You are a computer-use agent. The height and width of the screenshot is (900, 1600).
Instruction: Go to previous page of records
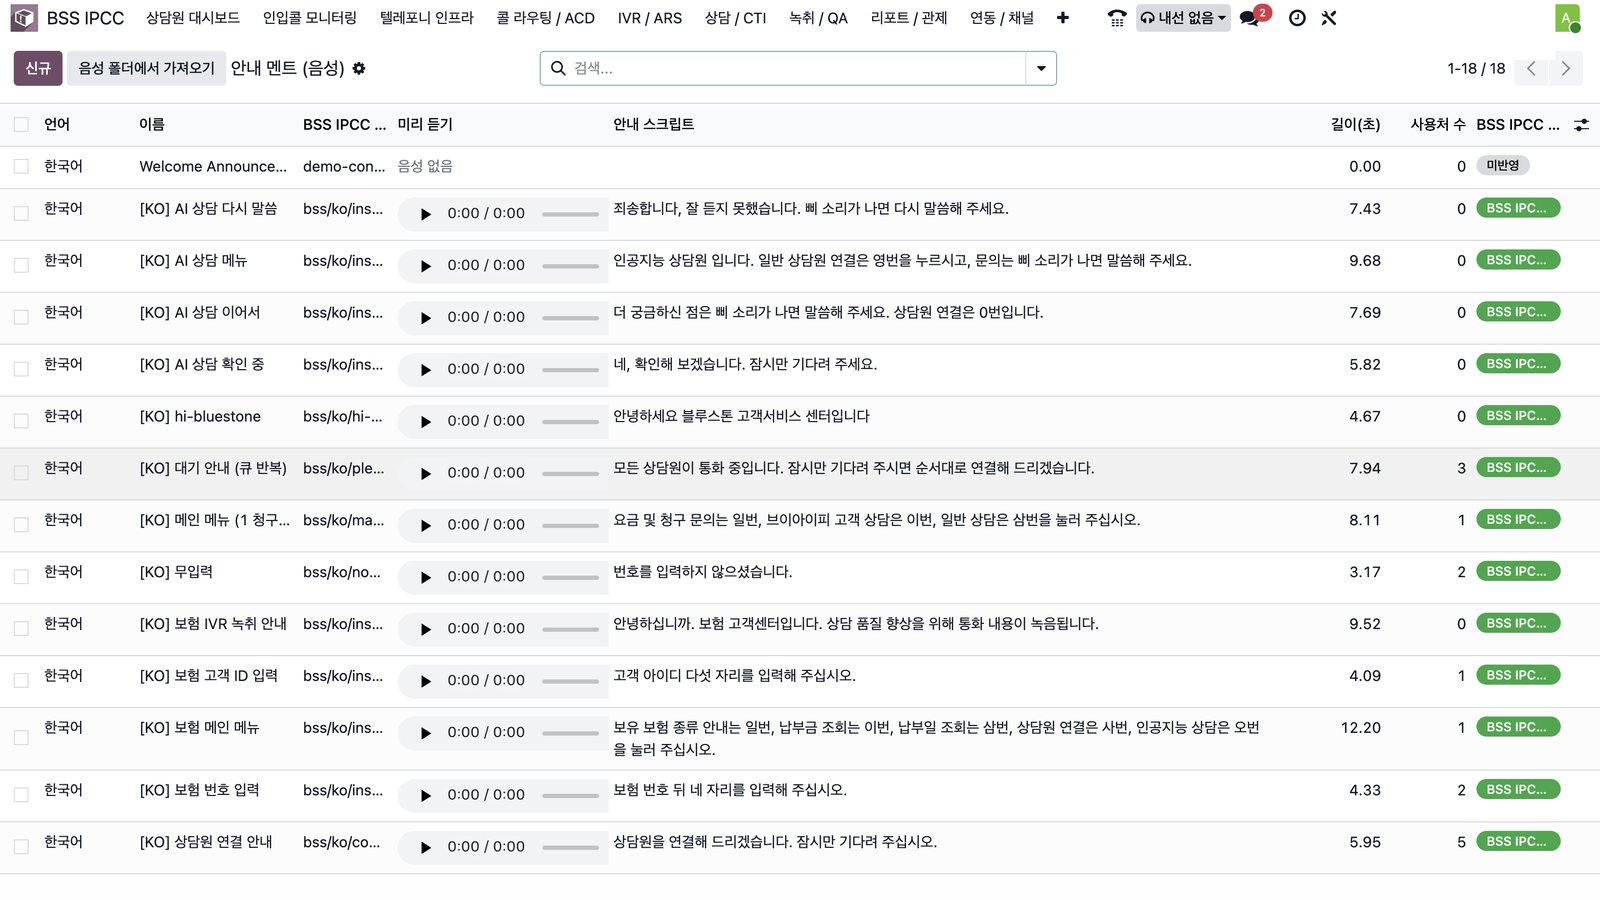1531,68
